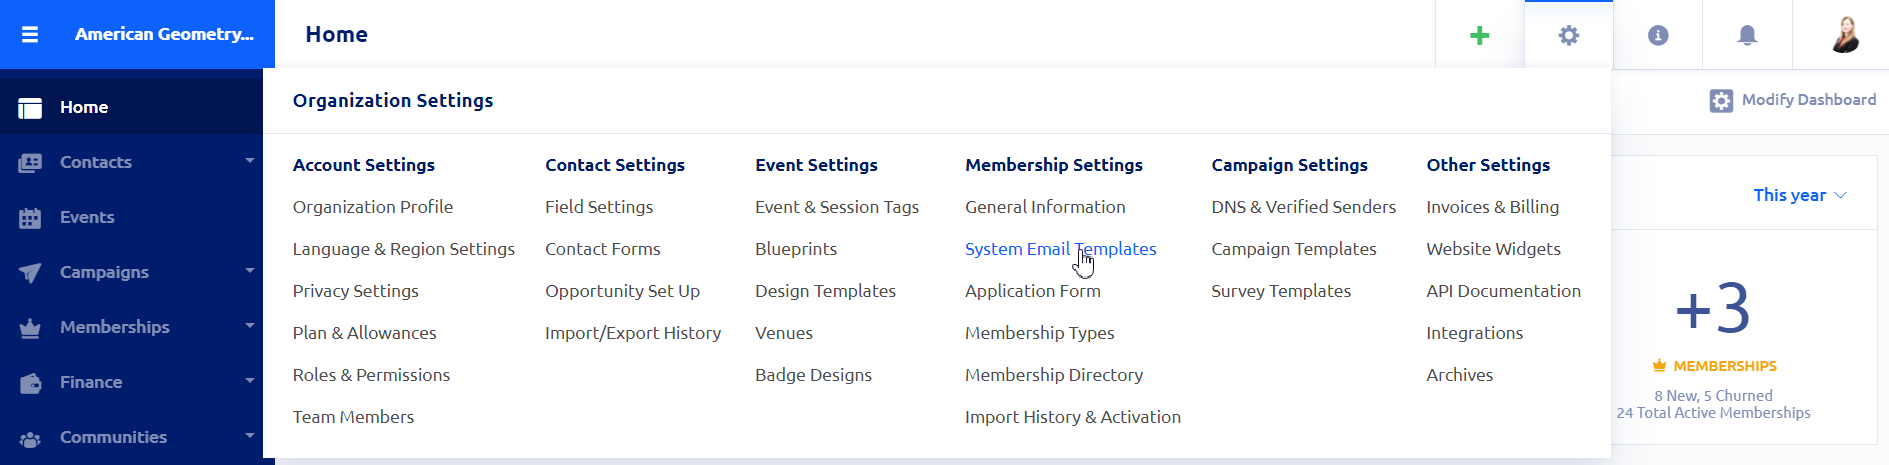Open Website Widgets link

tap(1494, 249)
